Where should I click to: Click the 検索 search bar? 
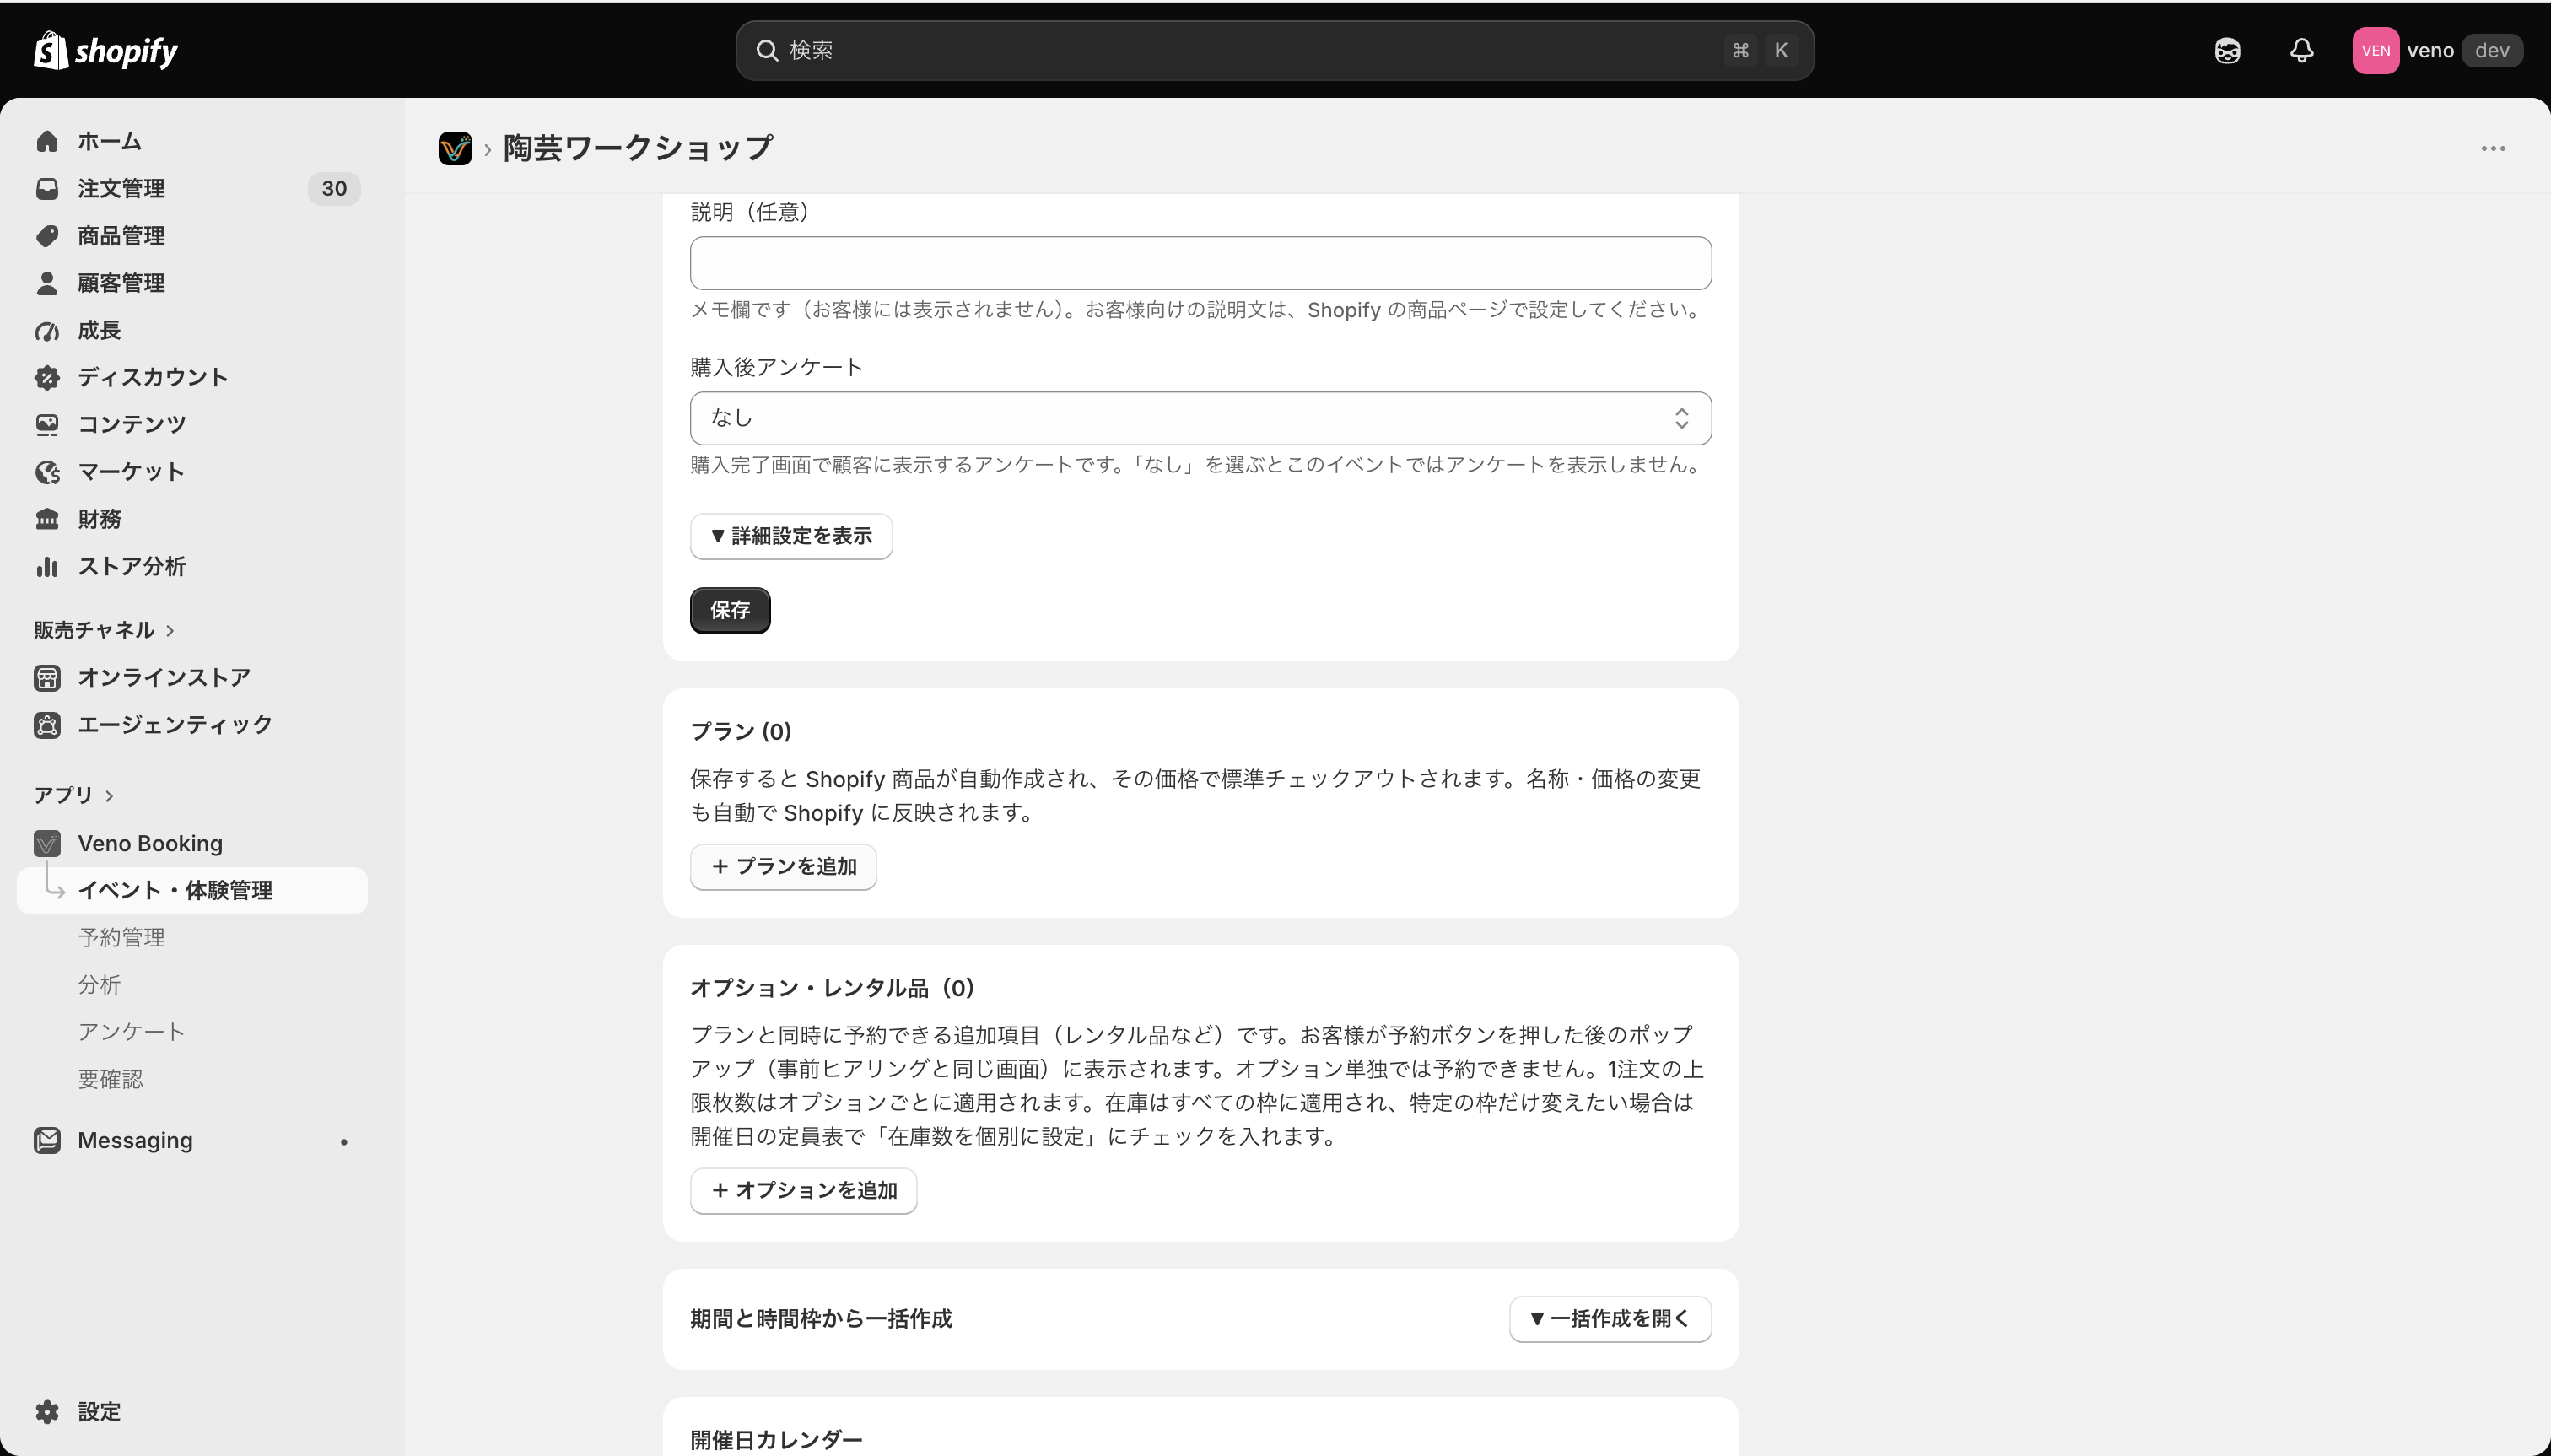click(1275, 50)
